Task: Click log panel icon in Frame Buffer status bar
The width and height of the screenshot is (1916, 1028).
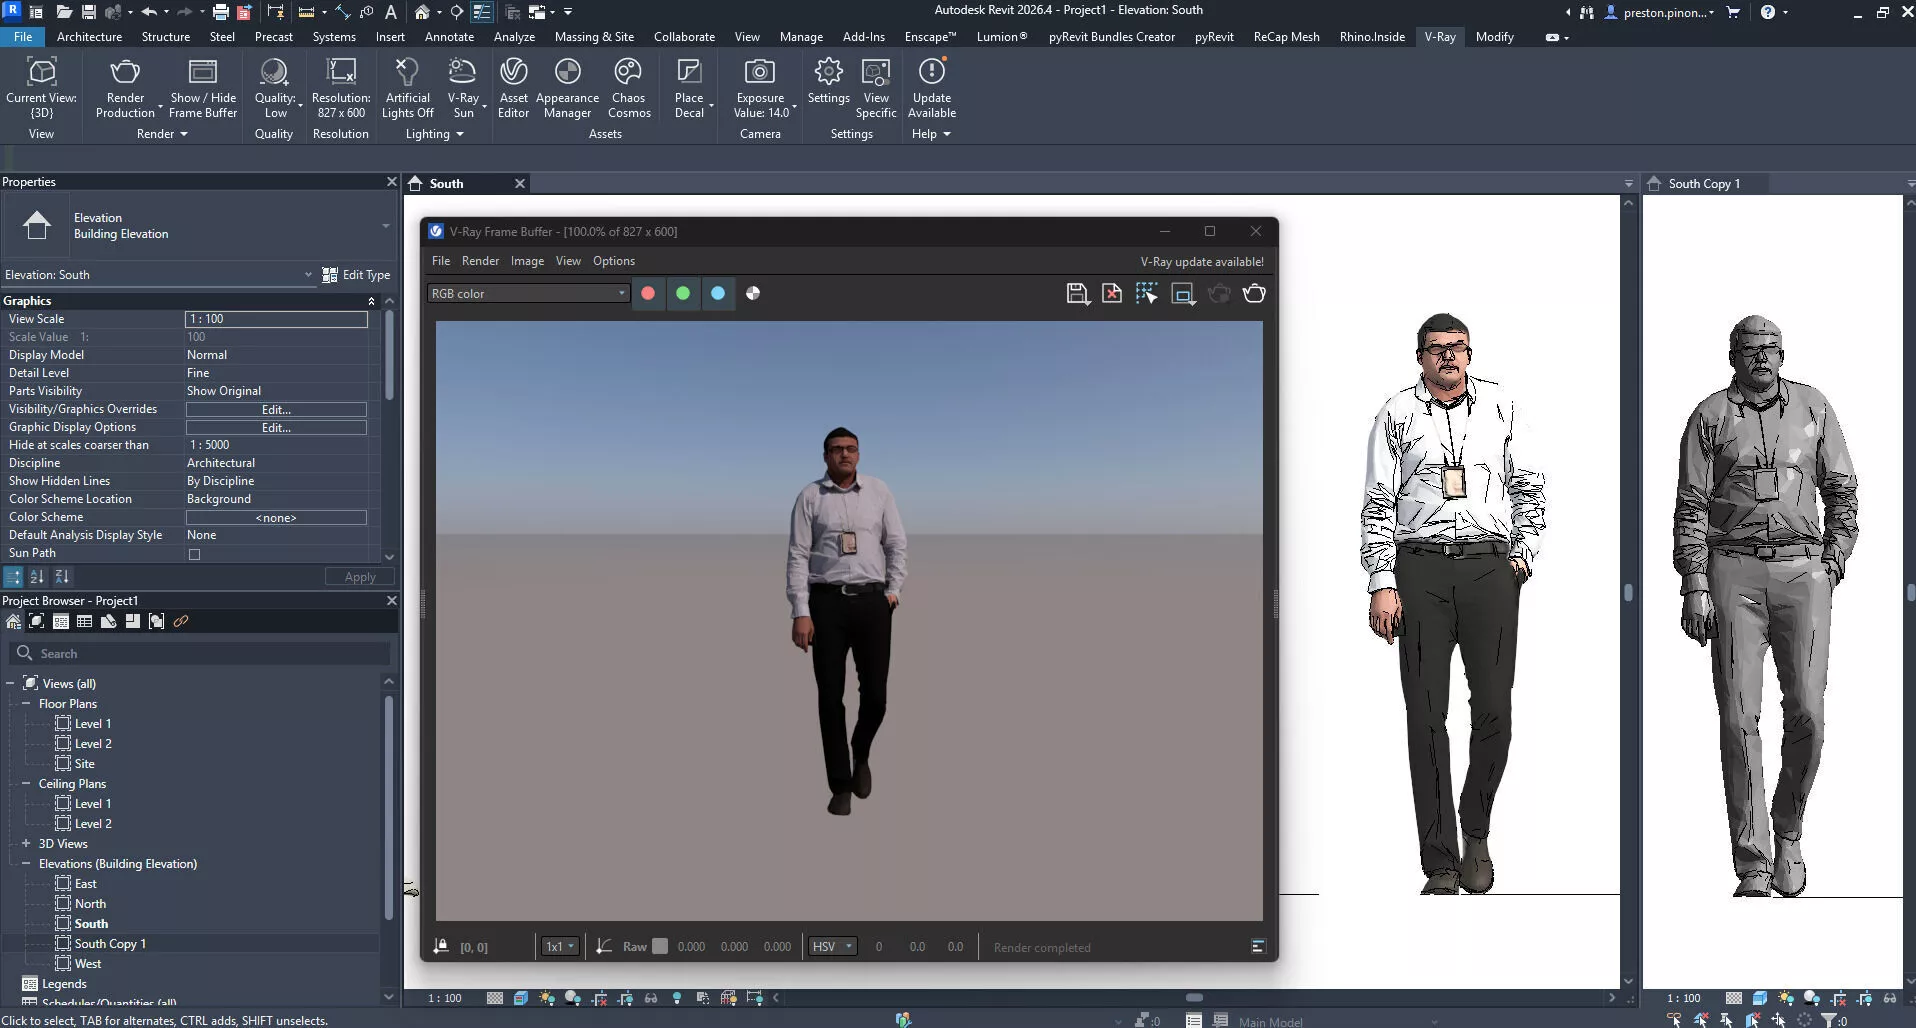Action: tap(1258, 947)
